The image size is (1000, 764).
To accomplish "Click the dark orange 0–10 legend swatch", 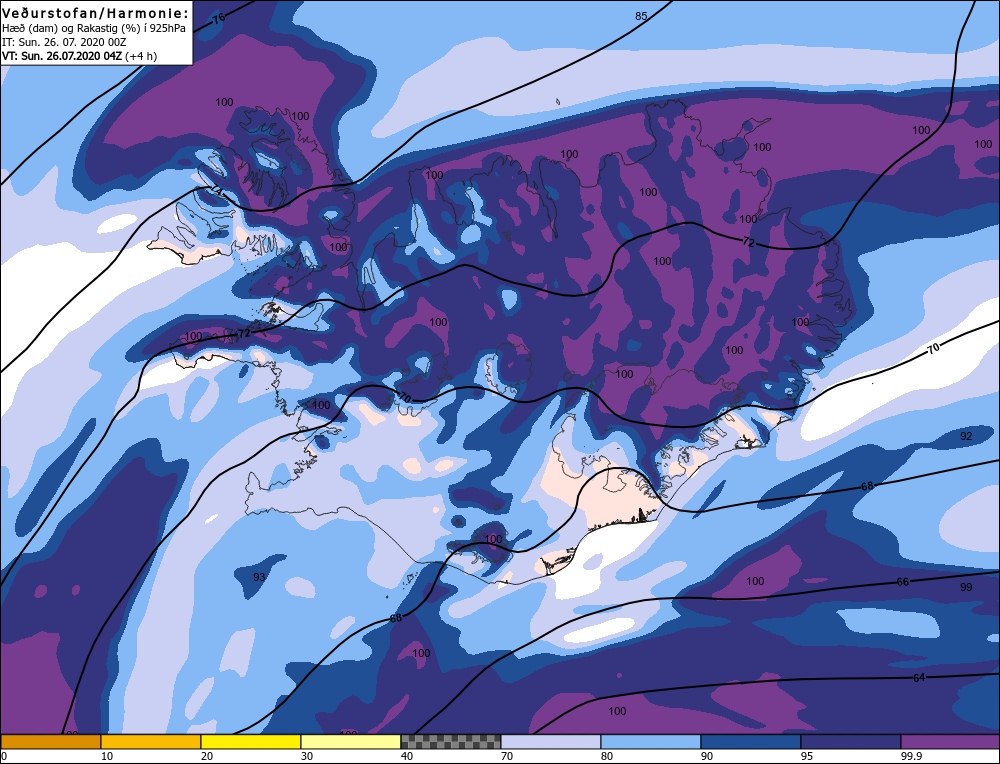I will coord(51,742).
